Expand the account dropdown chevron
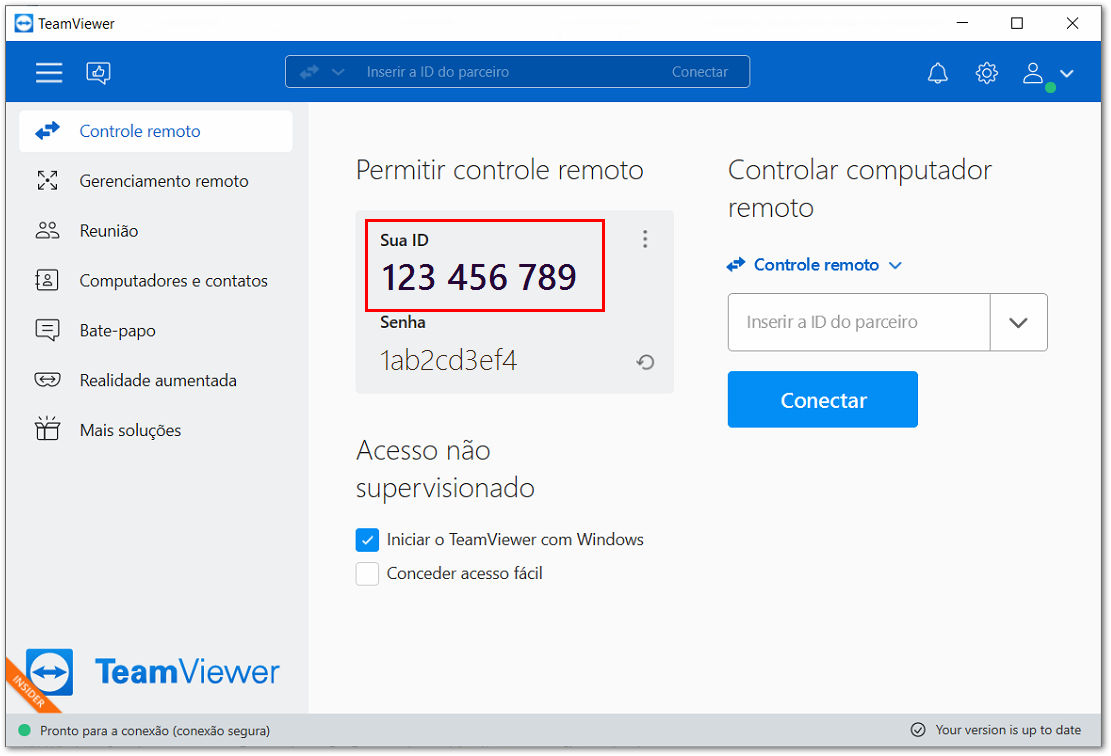The image size is (1111, 756). click(x=1066, y=73)
